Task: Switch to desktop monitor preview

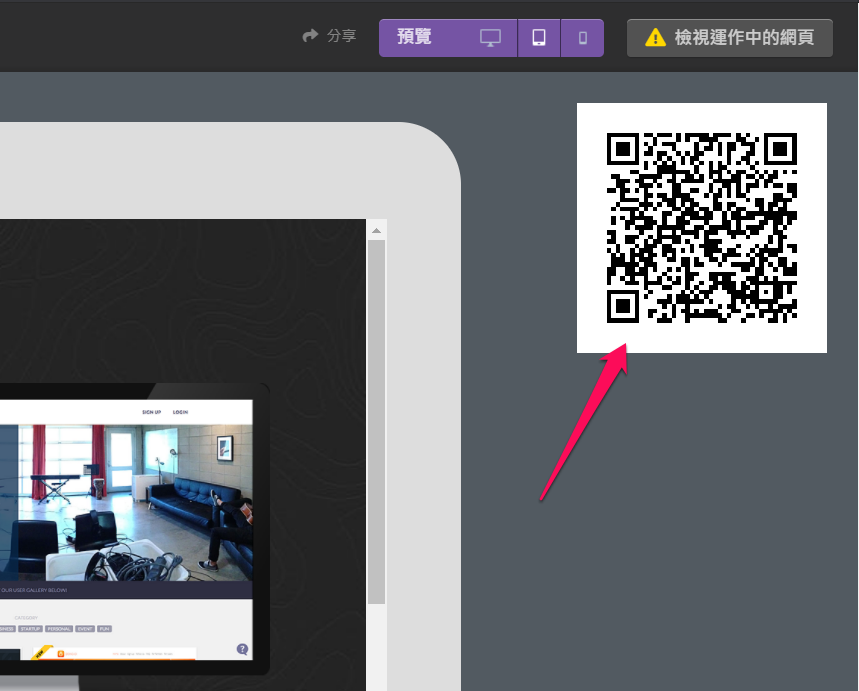Action: [x=490, y=38]
